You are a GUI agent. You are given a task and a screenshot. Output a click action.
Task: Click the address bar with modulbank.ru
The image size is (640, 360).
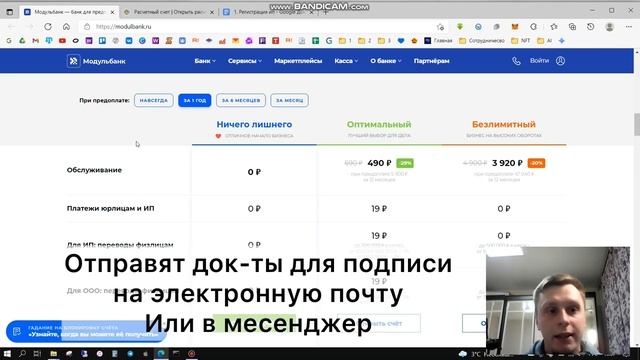[261, 27]
